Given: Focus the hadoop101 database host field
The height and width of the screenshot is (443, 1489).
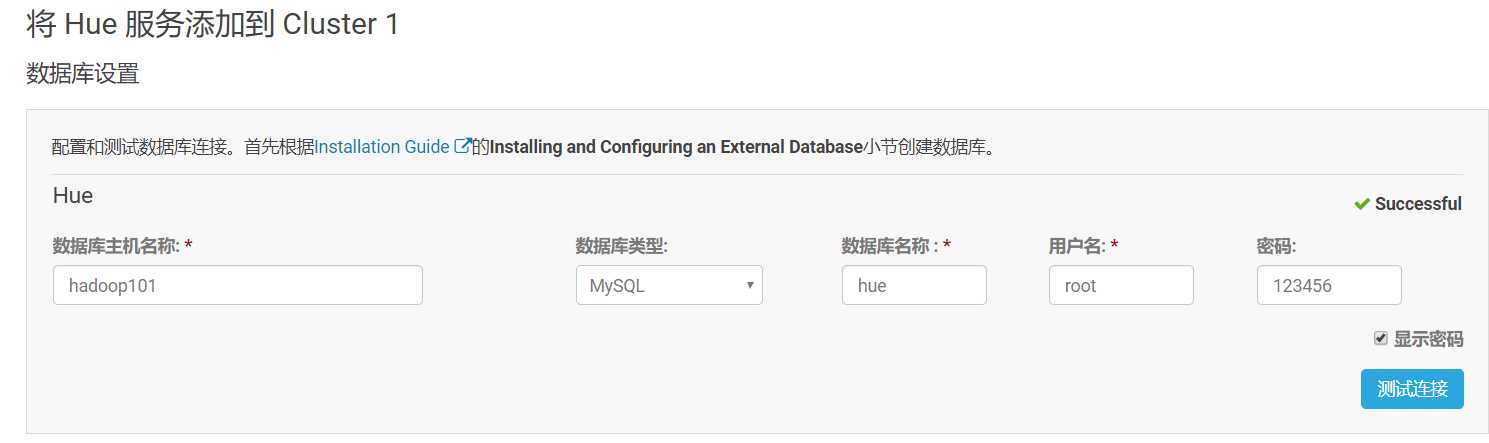Looking at the screenshot, I should click(238, 285).
